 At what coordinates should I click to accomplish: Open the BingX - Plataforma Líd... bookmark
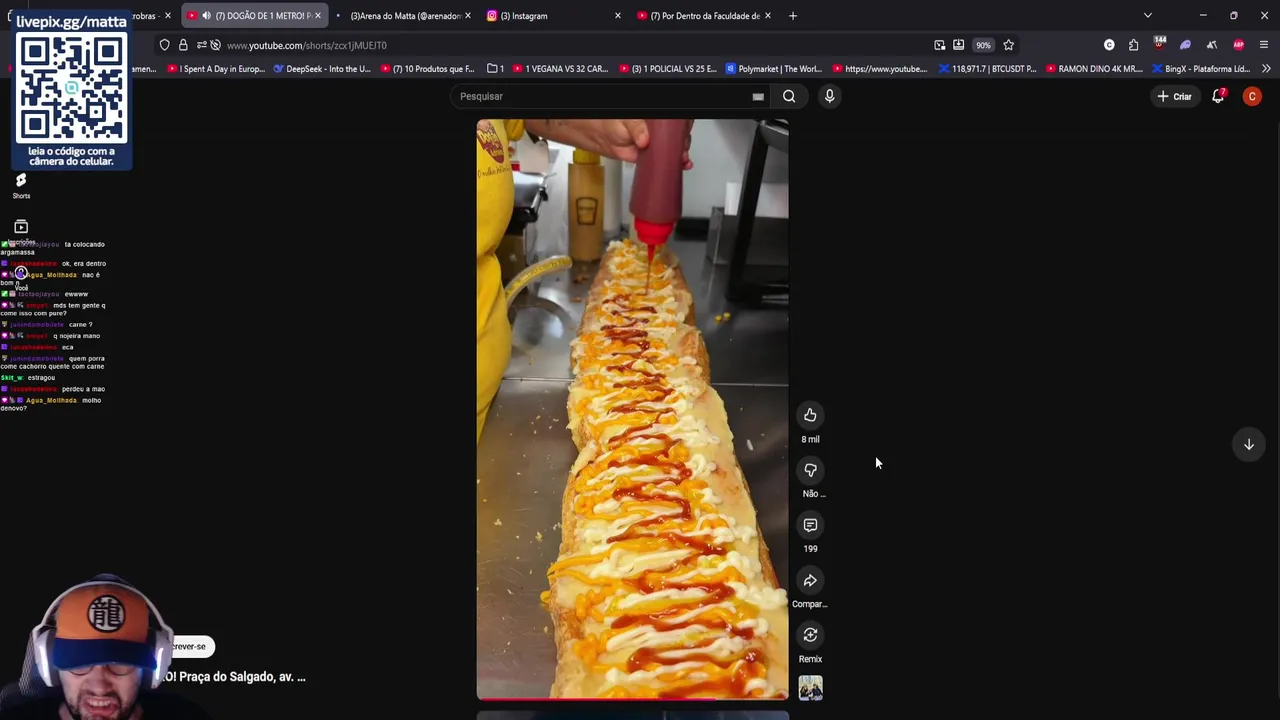1201,69
